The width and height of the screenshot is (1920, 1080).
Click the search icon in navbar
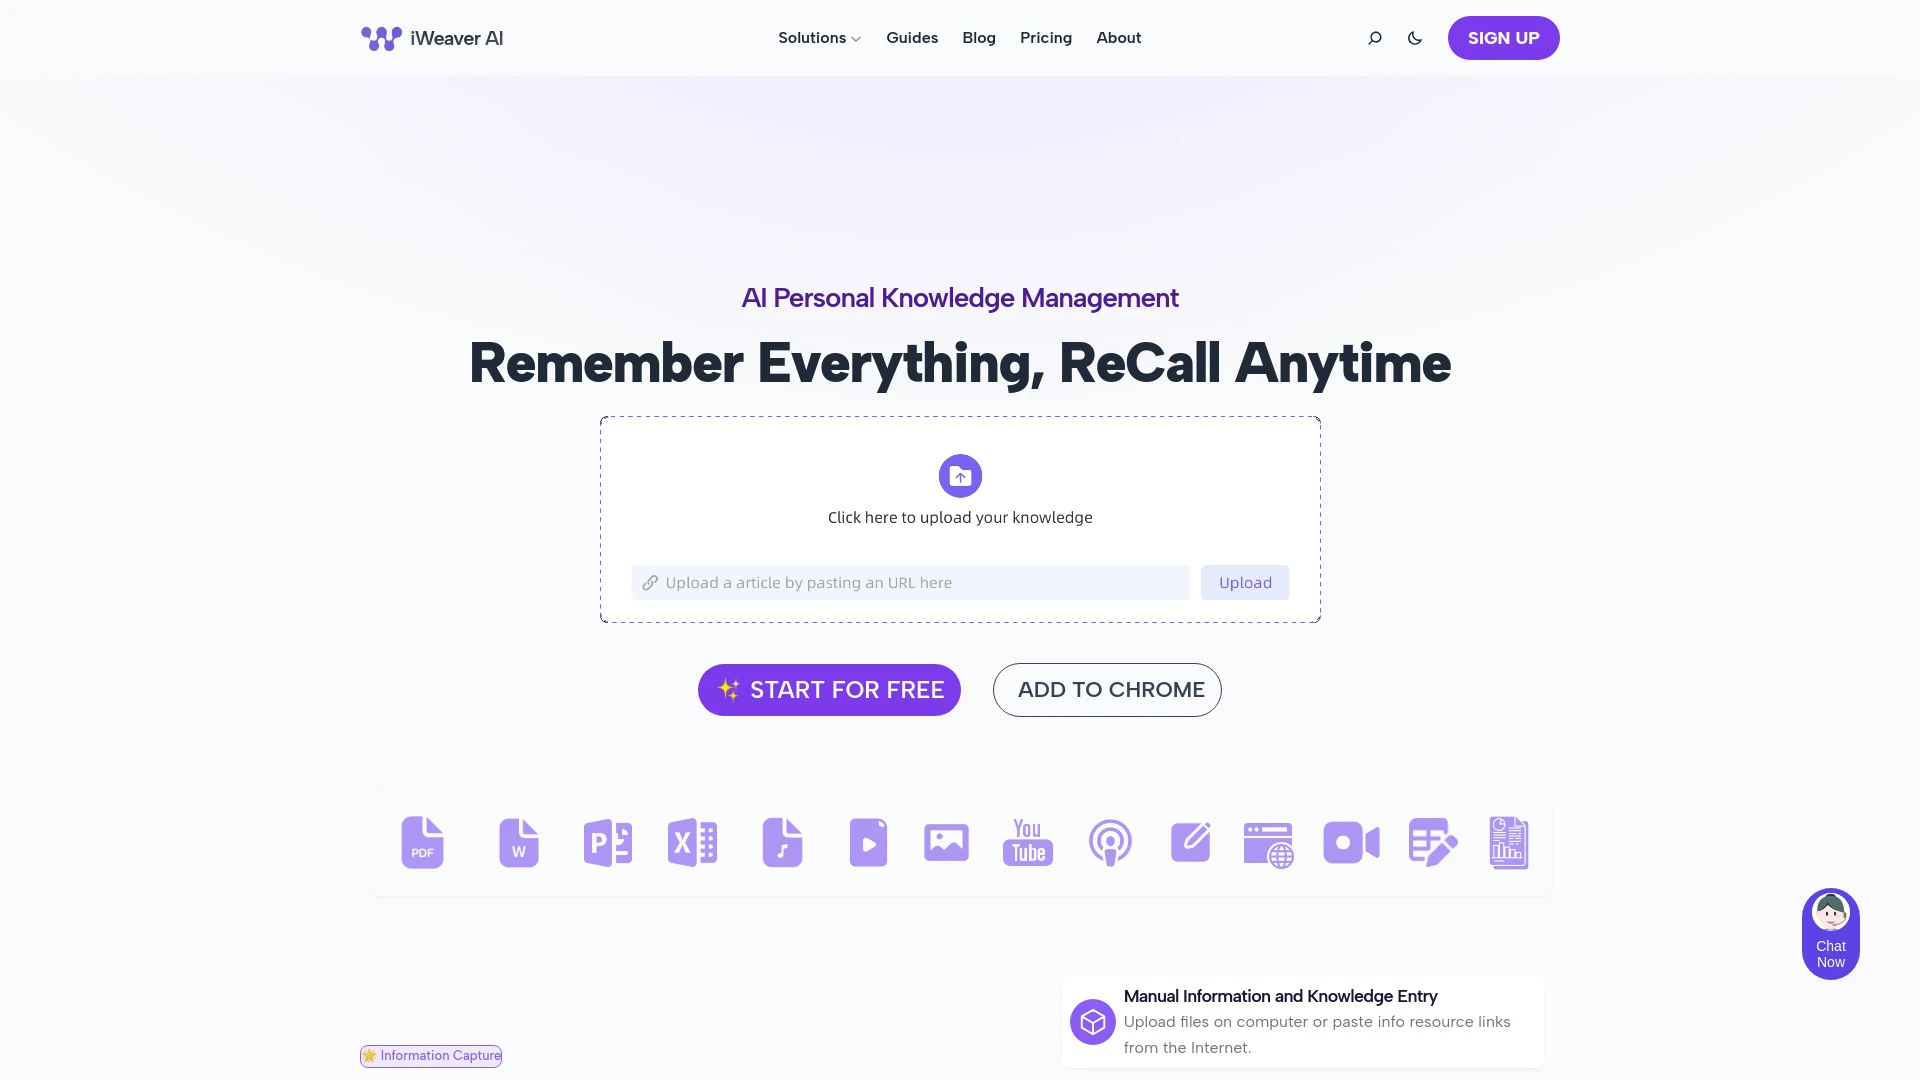click(x=1375, y=38)
